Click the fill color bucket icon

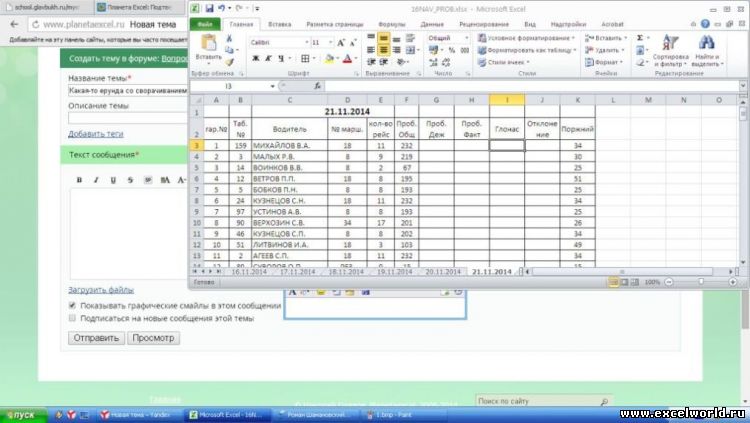point(329,58)
